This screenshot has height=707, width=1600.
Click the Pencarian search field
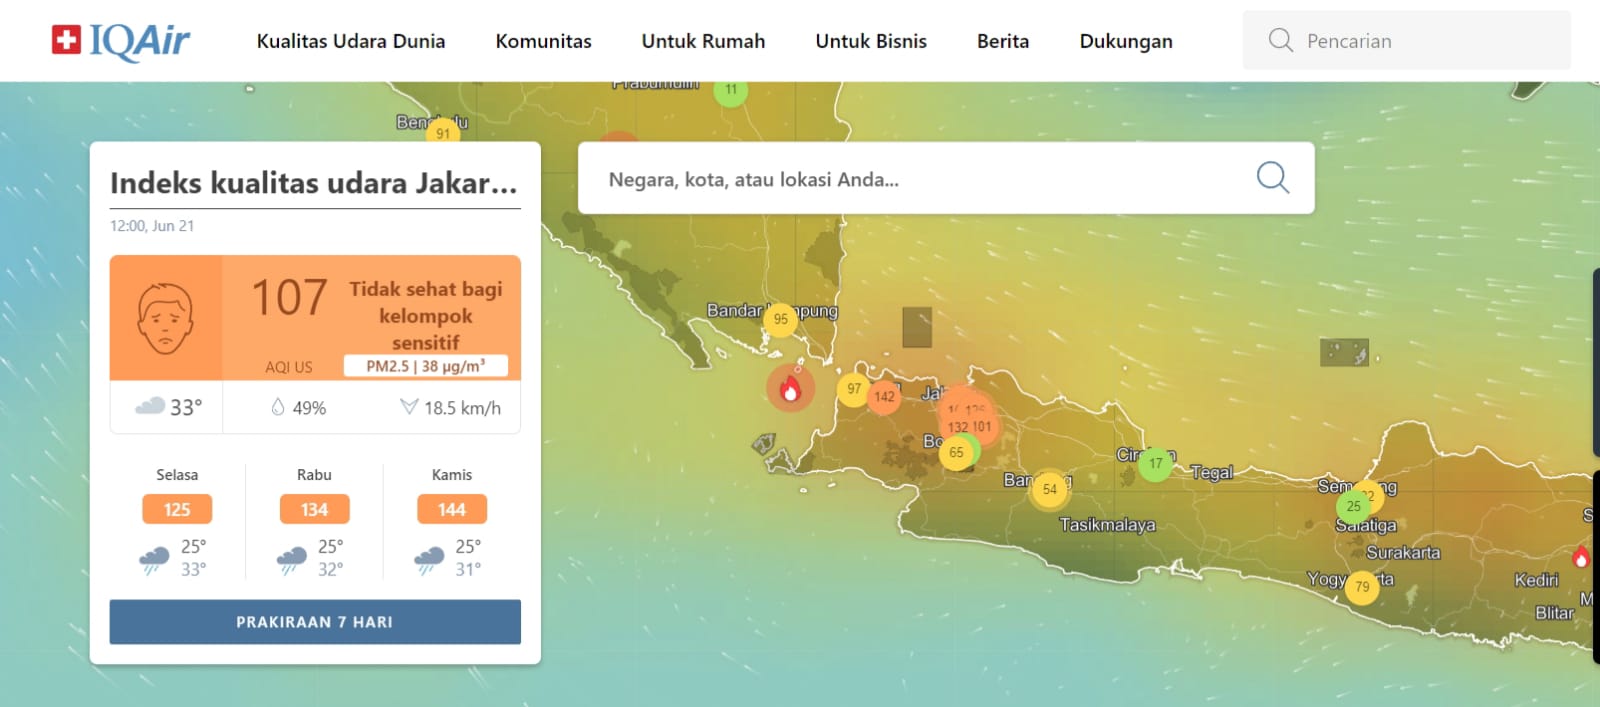coord(1420,41)
